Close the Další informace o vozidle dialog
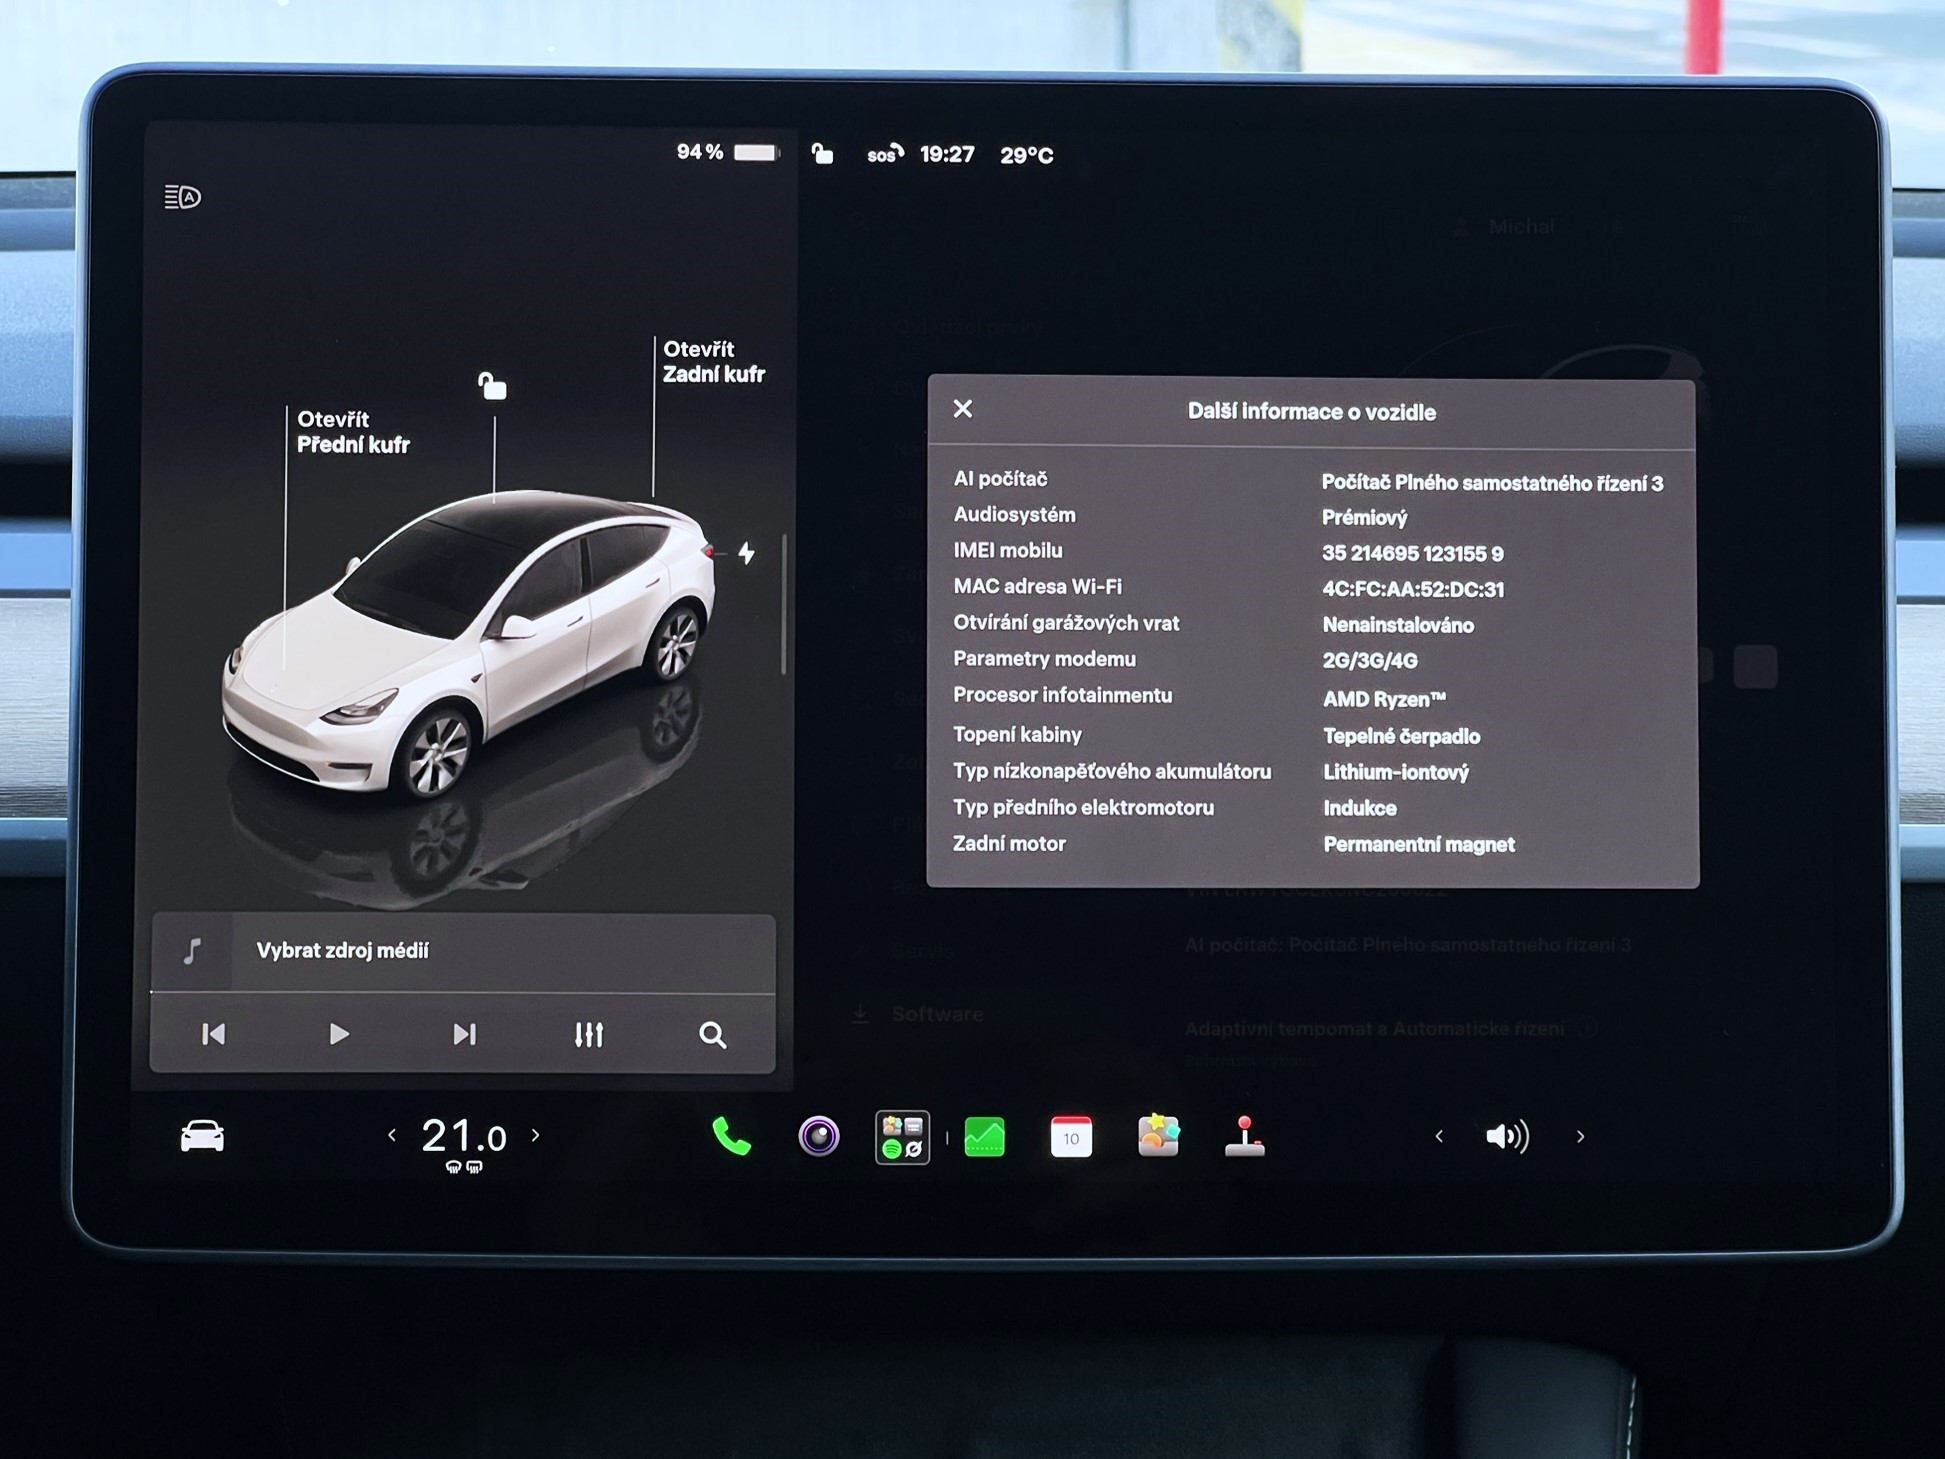 (963, 409)
